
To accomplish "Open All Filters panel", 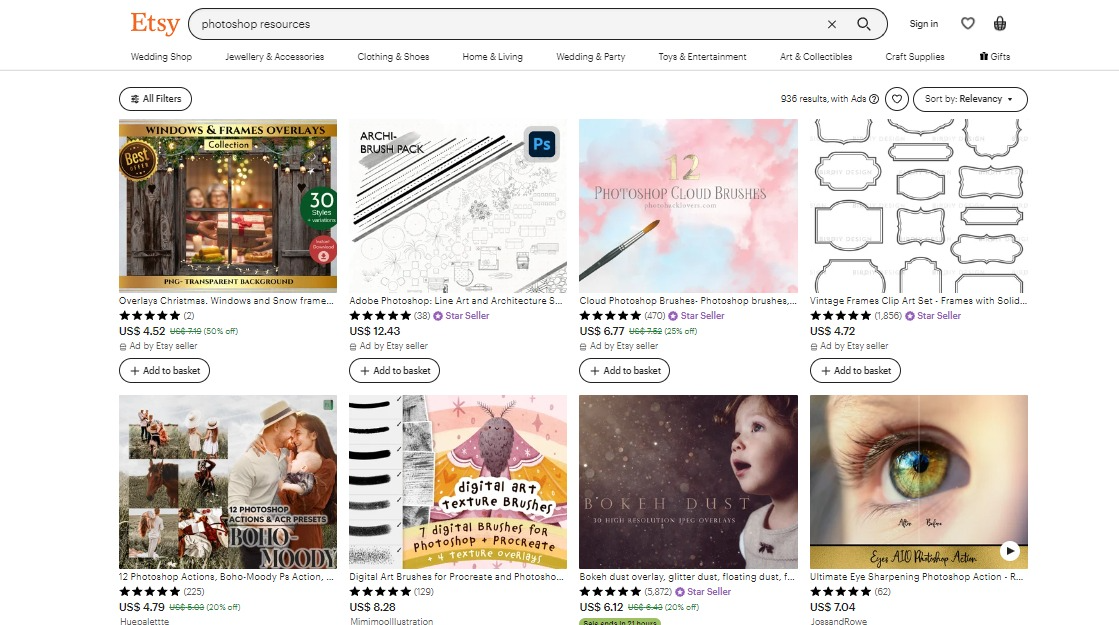I will (x=156, y=99).
